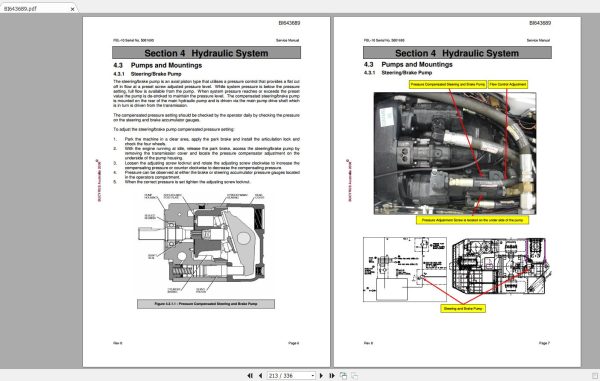Click the Figure 4.3.1.1 caption box
600x381 pixels.
[206, 304]
